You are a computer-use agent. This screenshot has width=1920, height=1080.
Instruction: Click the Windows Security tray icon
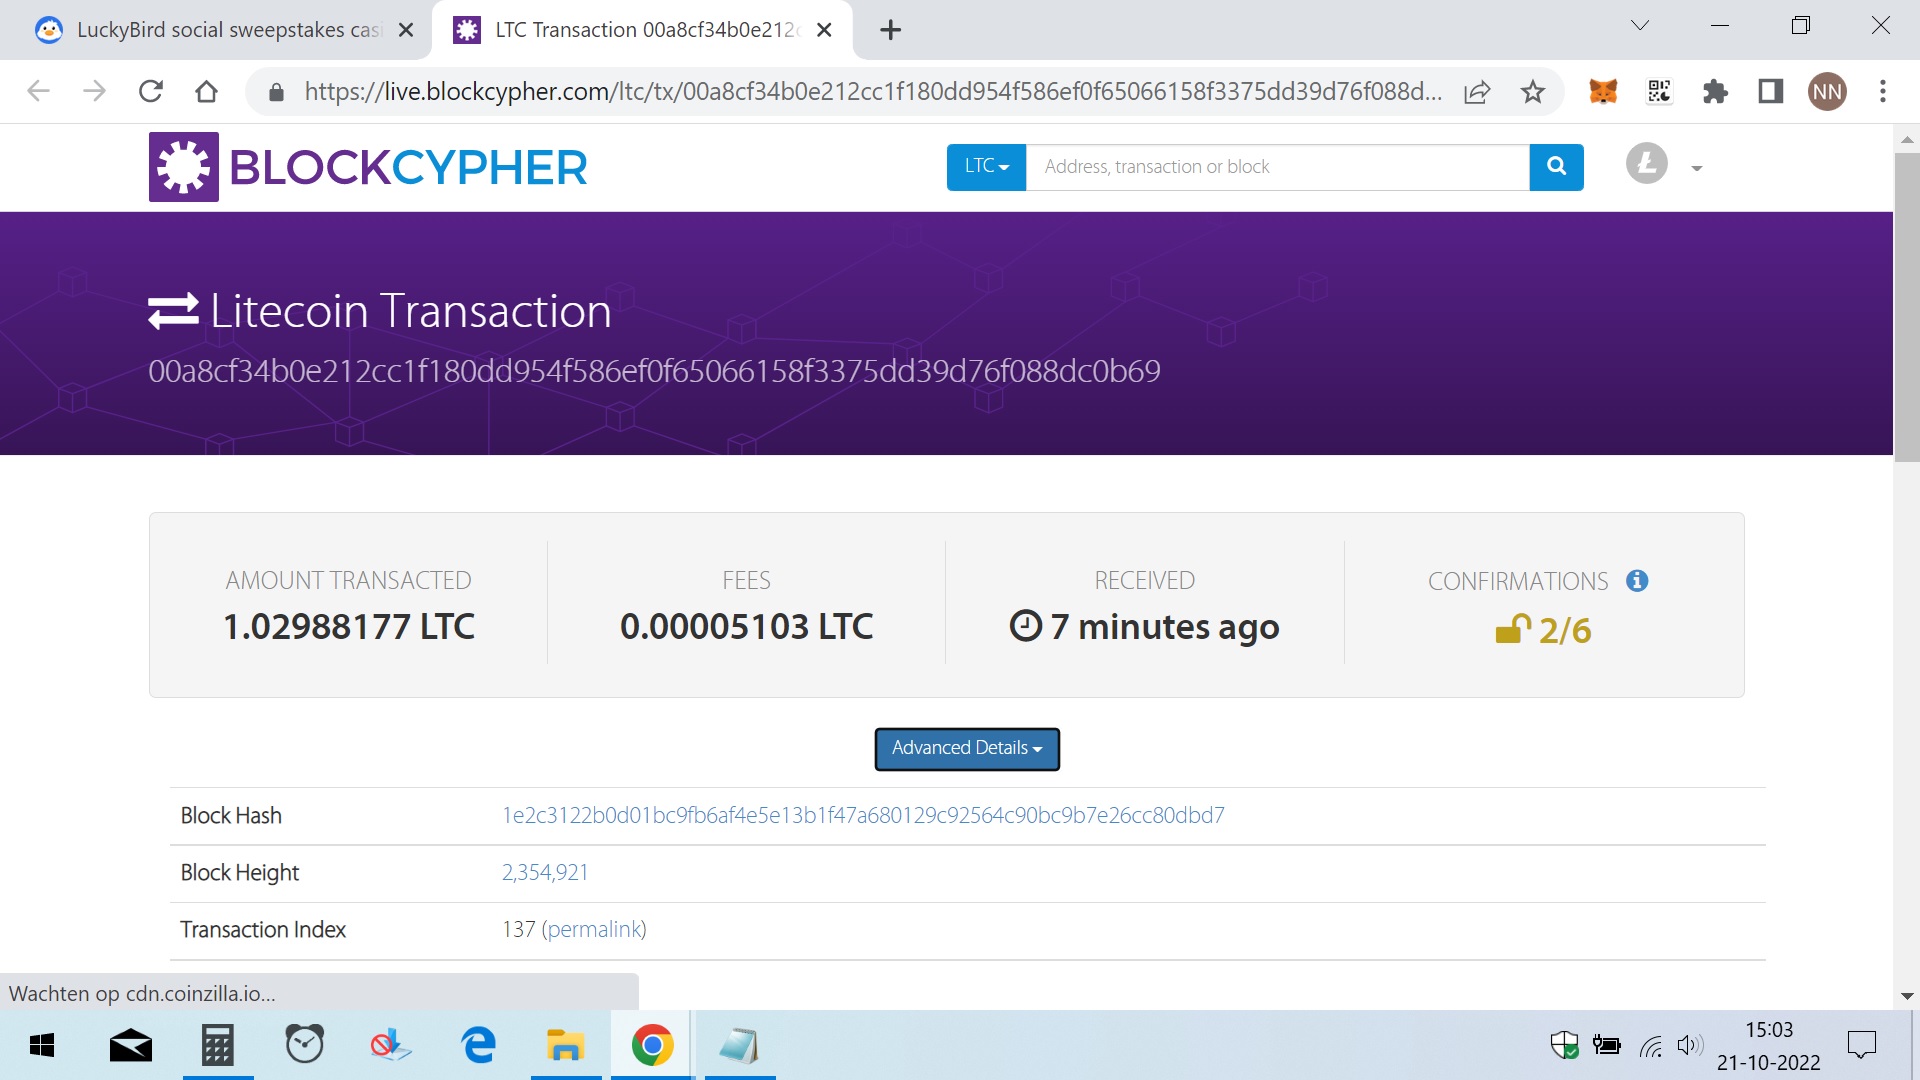point(1564,1046)
